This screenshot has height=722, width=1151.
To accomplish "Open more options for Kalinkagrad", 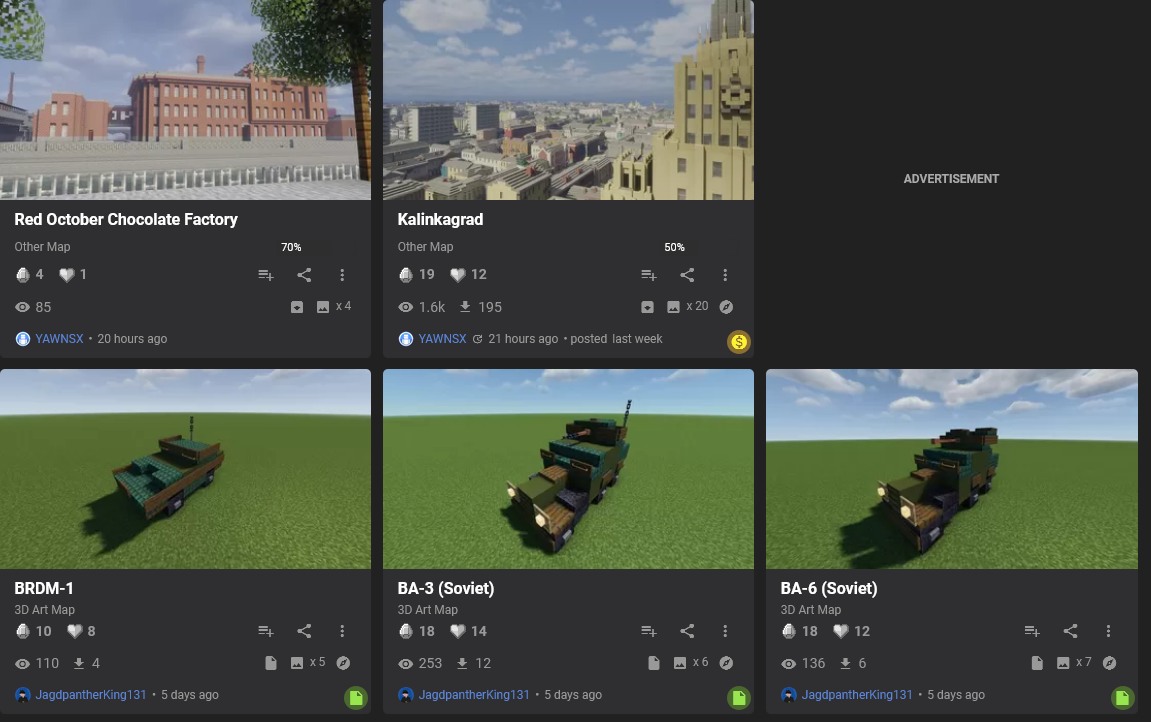I will pos(725,275).
